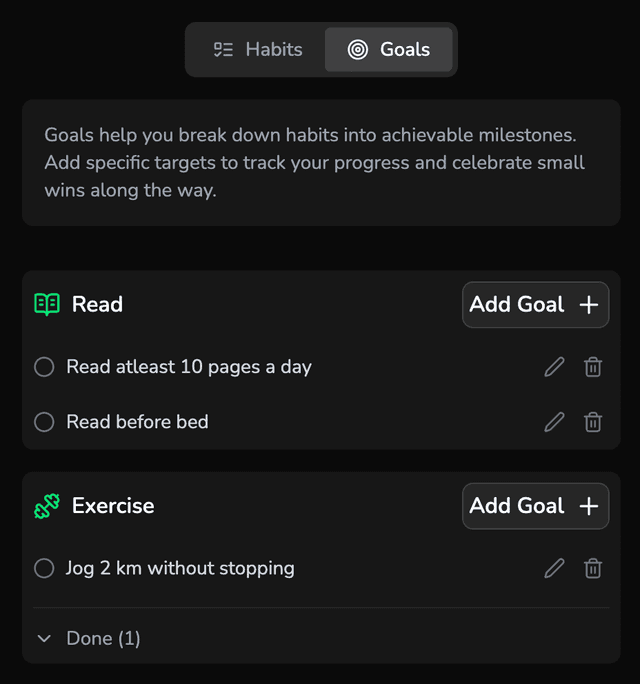The image size is (640, 684).
Task: Click the green book icon beside Read
Action: (x=47, y=304)
